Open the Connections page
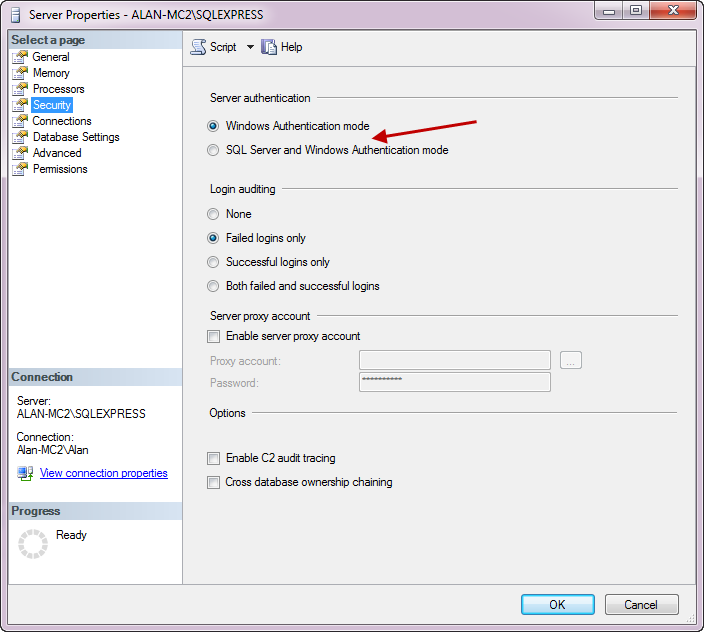 tap(62, 121)
